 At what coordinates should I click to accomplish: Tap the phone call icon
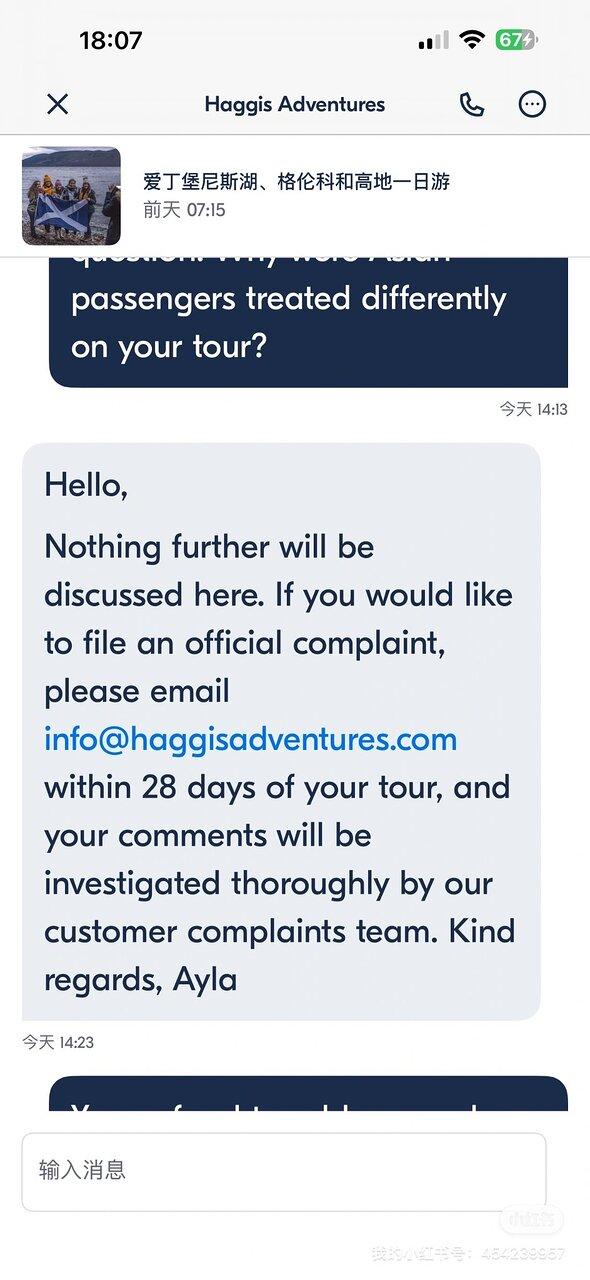click(x=472, y=104)
